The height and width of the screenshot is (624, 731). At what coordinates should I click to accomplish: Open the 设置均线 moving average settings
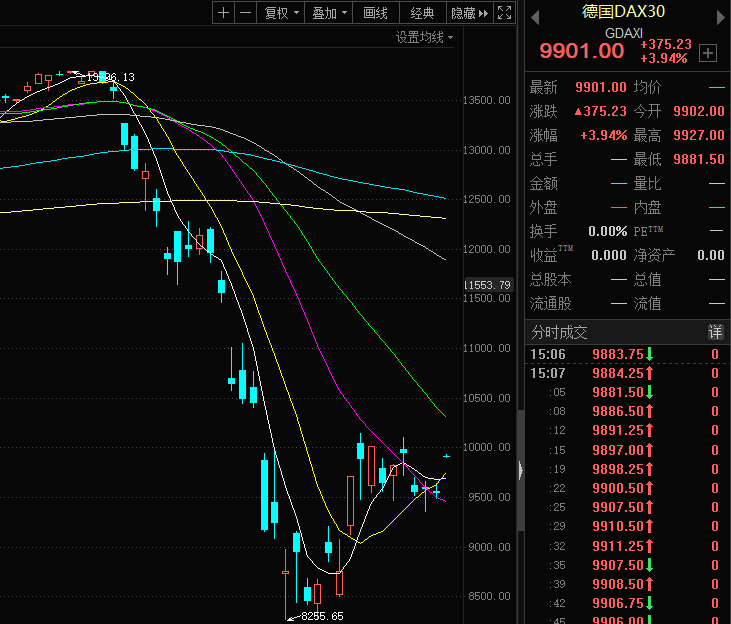click(423, 37)
